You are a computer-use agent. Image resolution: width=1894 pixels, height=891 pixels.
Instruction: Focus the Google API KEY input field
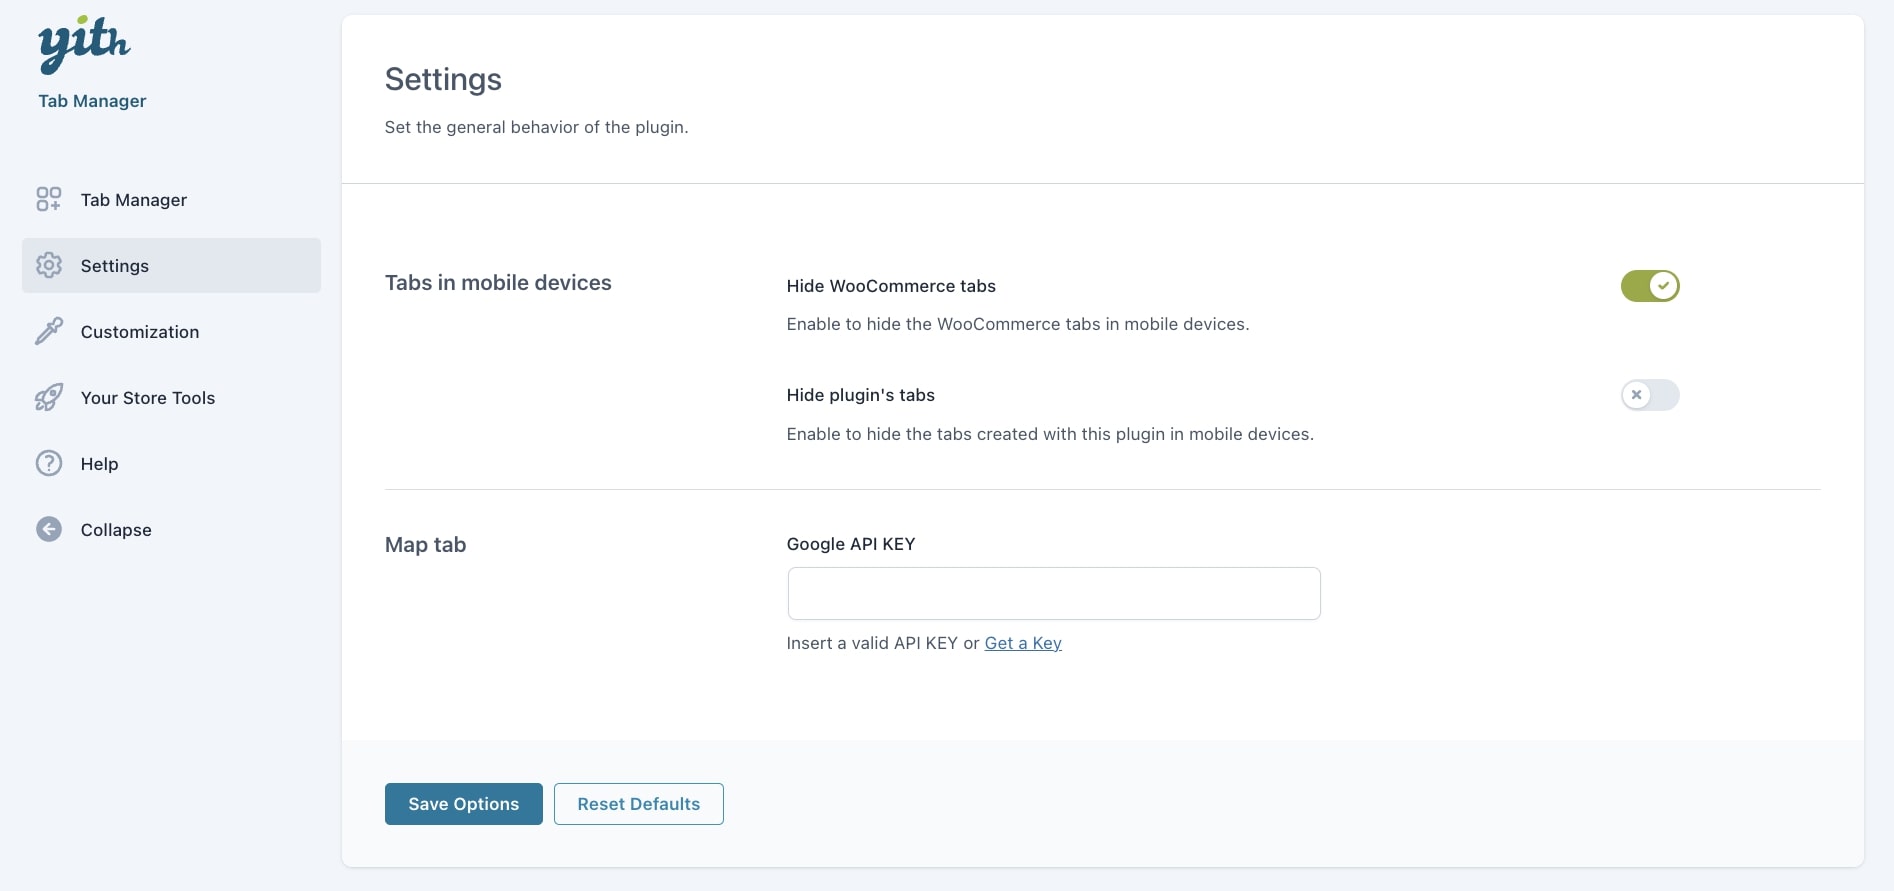point(1054,594)
